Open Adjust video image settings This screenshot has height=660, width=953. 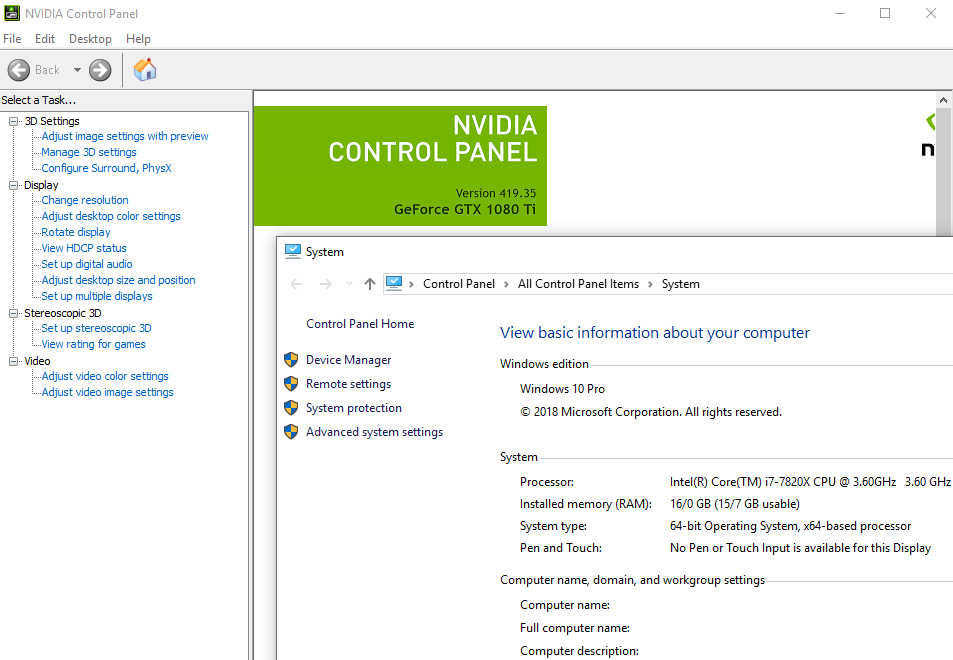(108, 392)
